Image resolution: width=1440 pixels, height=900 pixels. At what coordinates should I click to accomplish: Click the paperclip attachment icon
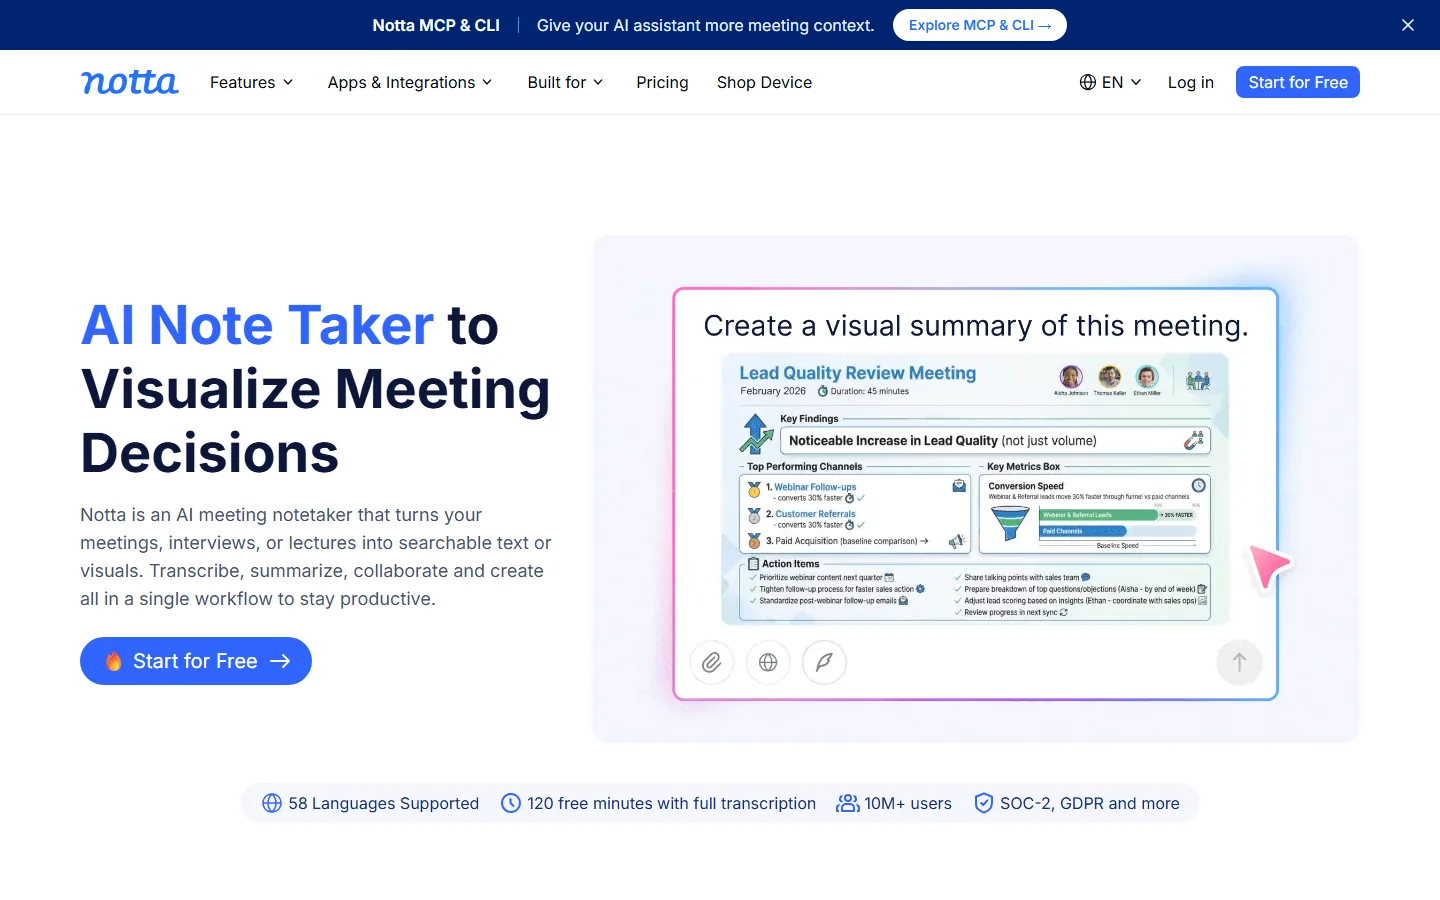point(712,662)
